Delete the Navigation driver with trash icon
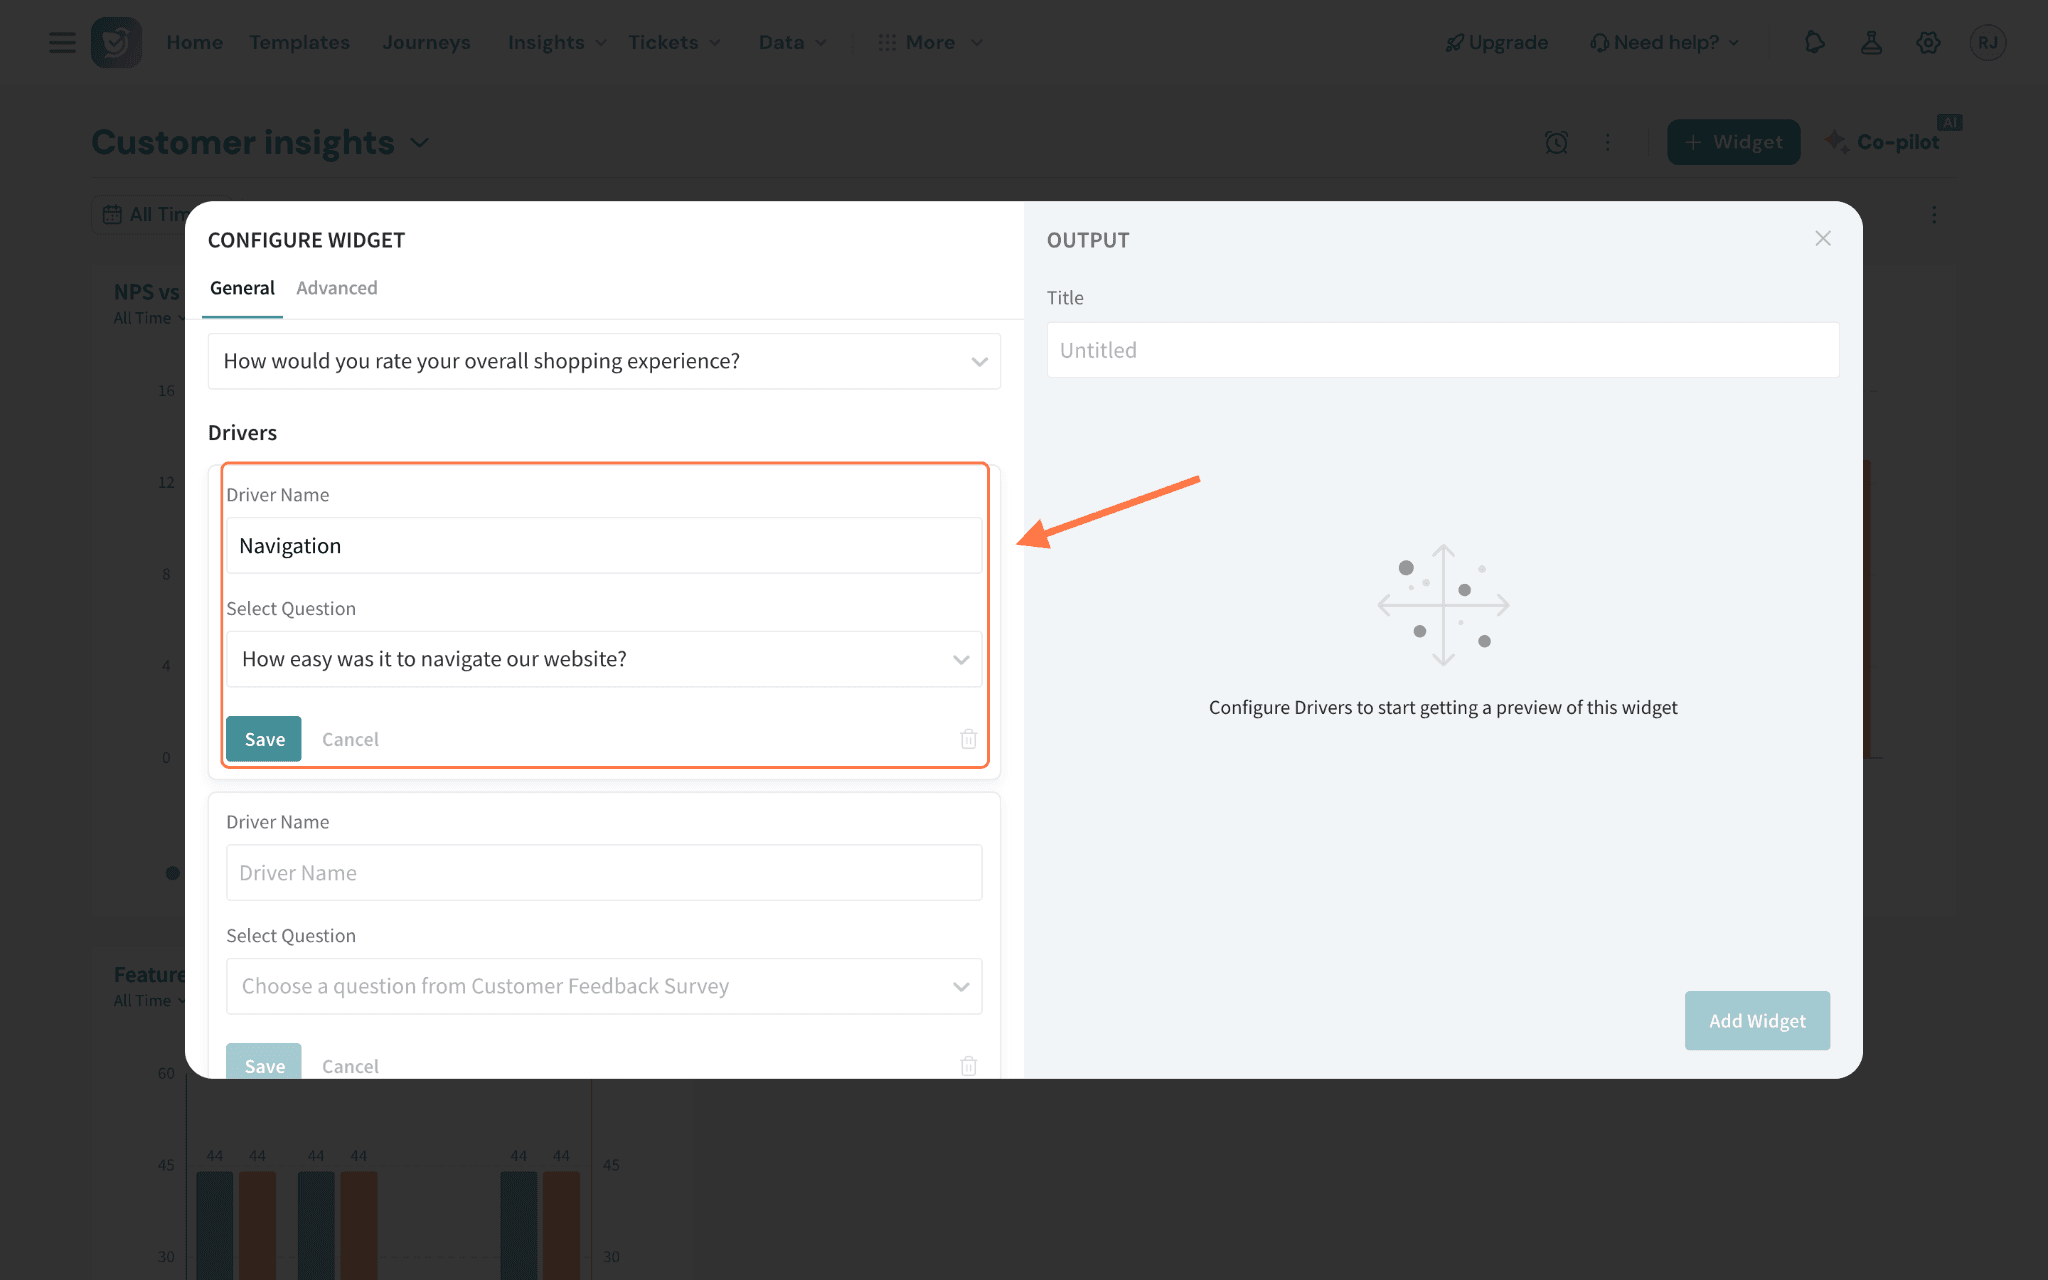 968,739
